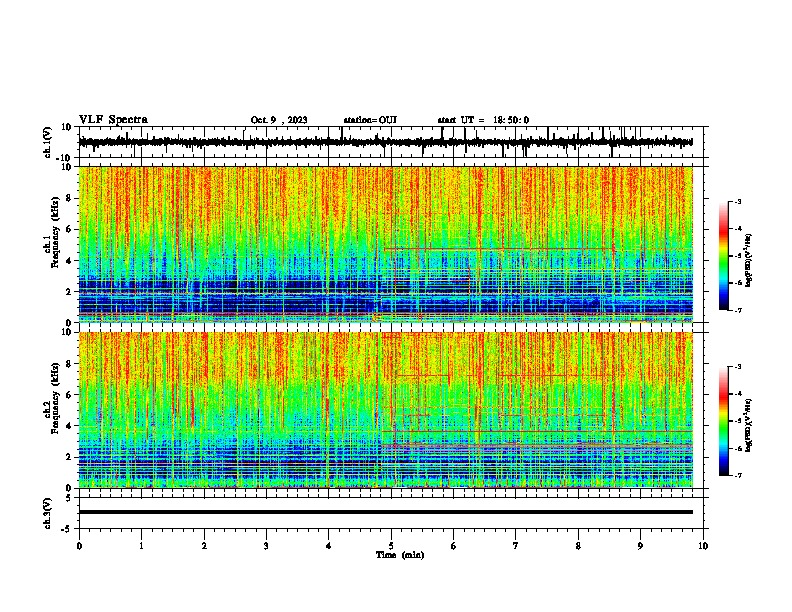Click the "VLF Spectra" plot title

[x=113, y=120]
